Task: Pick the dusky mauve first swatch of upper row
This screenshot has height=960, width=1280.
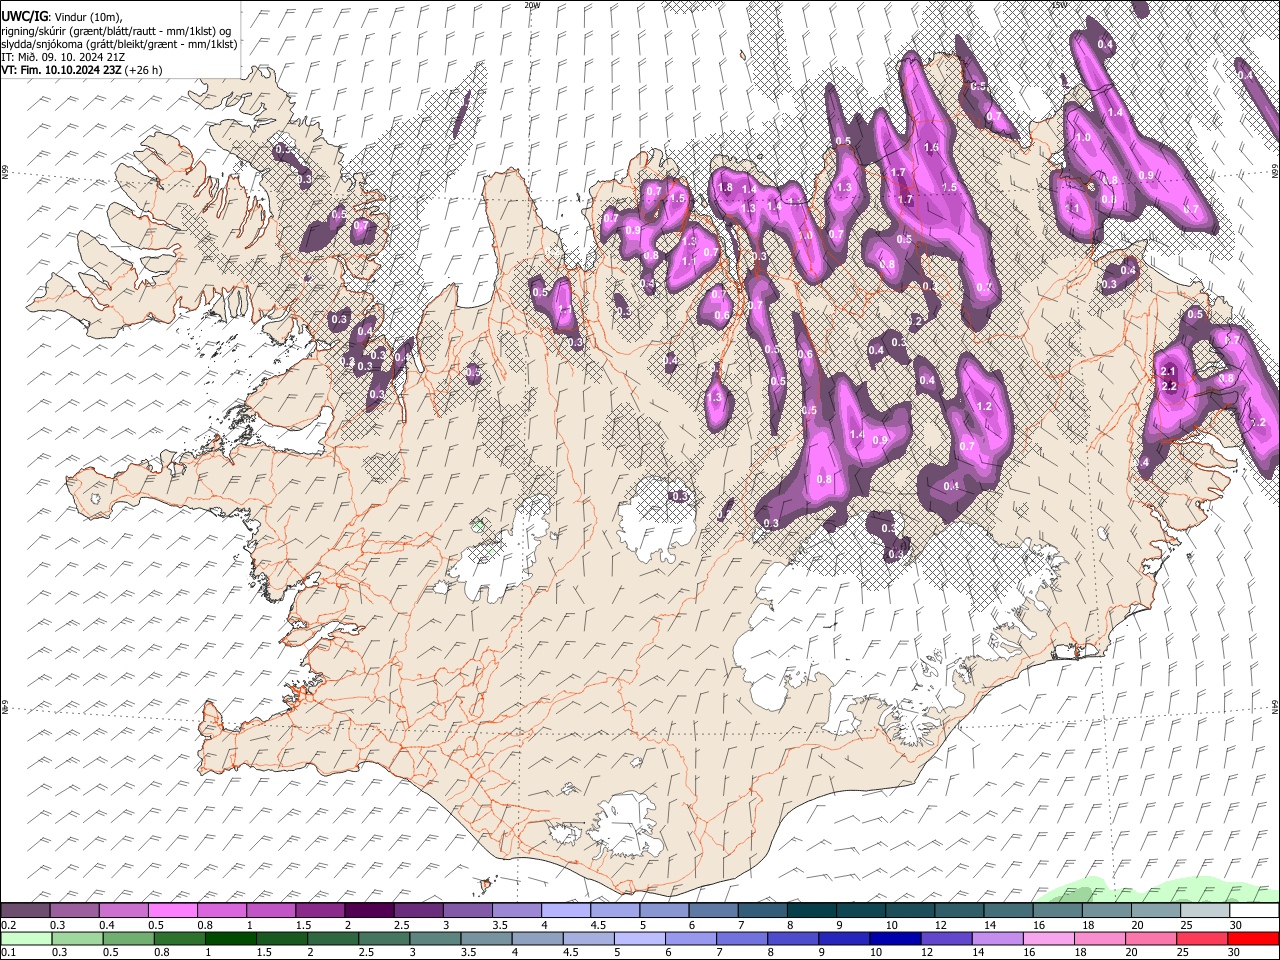Action: [x=25, y=911]
